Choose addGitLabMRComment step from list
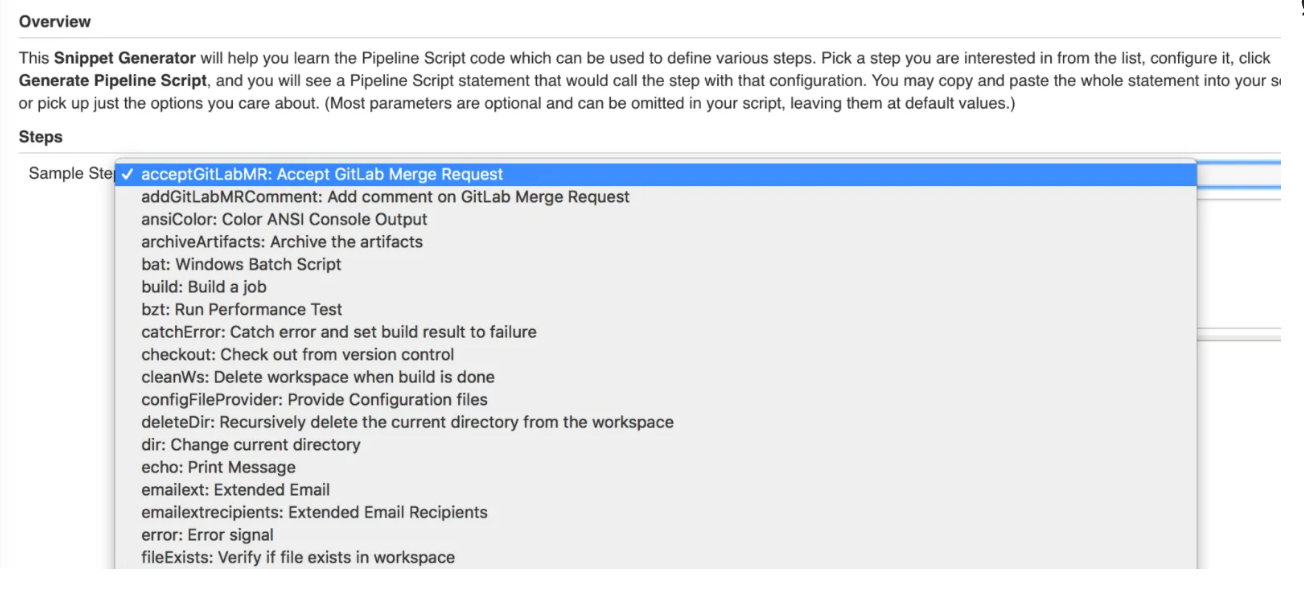This screenshot has height=598, width=1304. pos(385,197)
